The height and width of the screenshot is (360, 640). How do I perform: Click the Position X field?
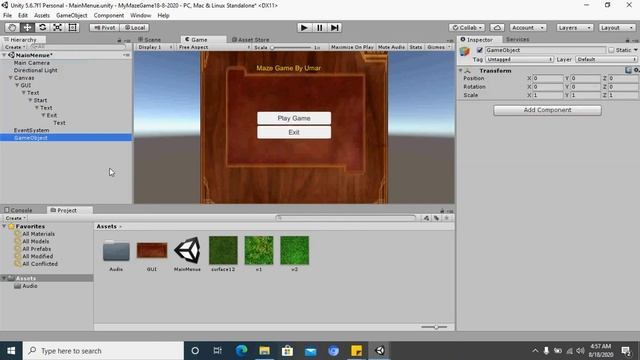548,78
